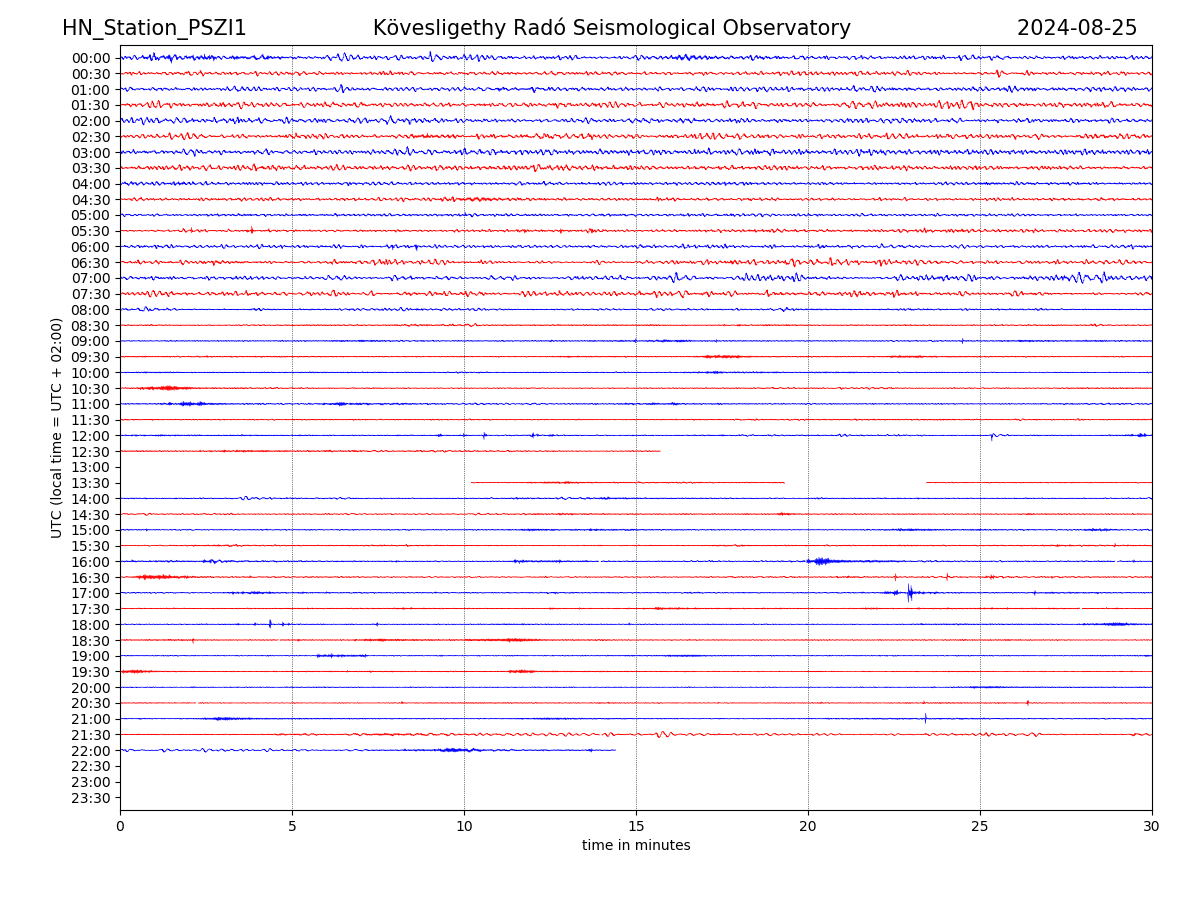The image size is (1200, 900).
Task: Click the blue burst on 16:00 trace near minute 20
Action: point(821,561)
